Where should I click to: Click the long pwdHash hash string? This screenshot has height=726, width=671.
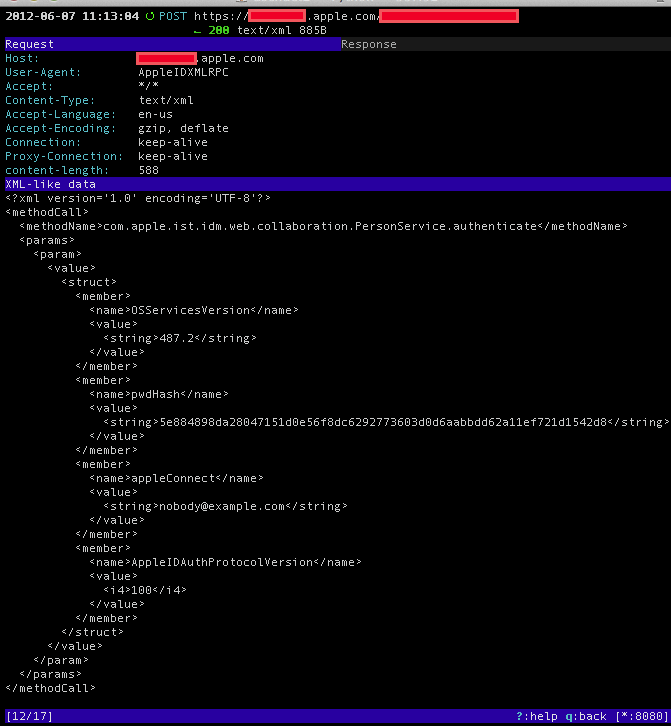383,422
